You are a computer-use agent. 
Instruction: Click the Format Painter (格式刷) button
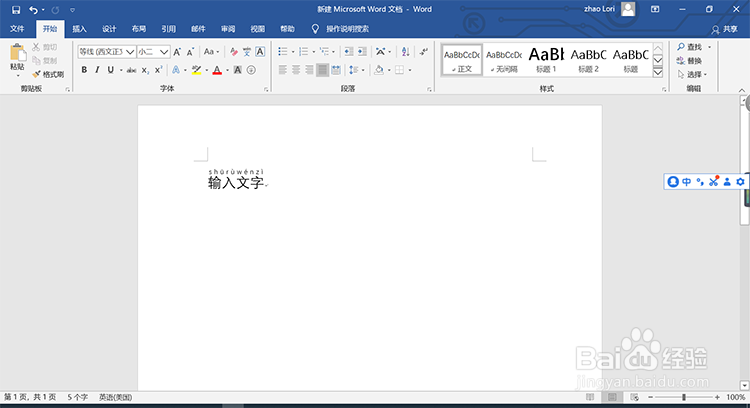48,74
